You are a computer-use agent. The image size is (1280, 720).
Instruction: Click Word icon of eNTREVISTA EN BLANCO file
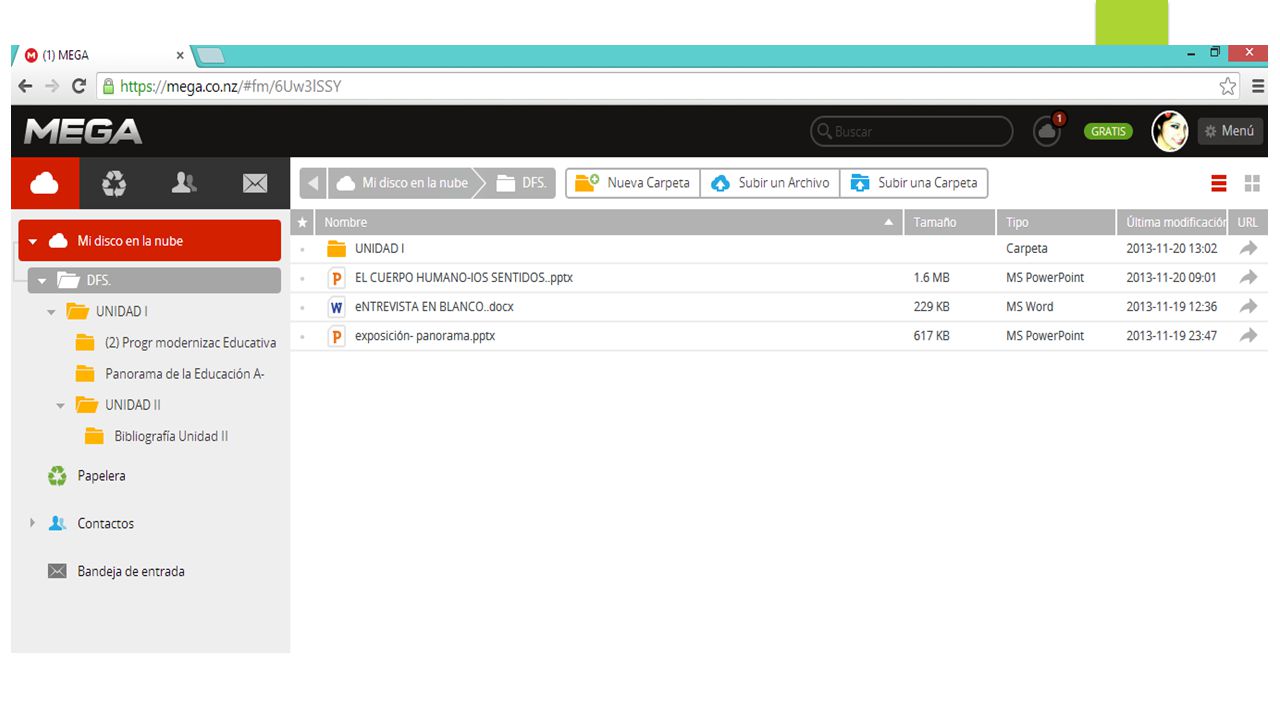coord(336,307)
